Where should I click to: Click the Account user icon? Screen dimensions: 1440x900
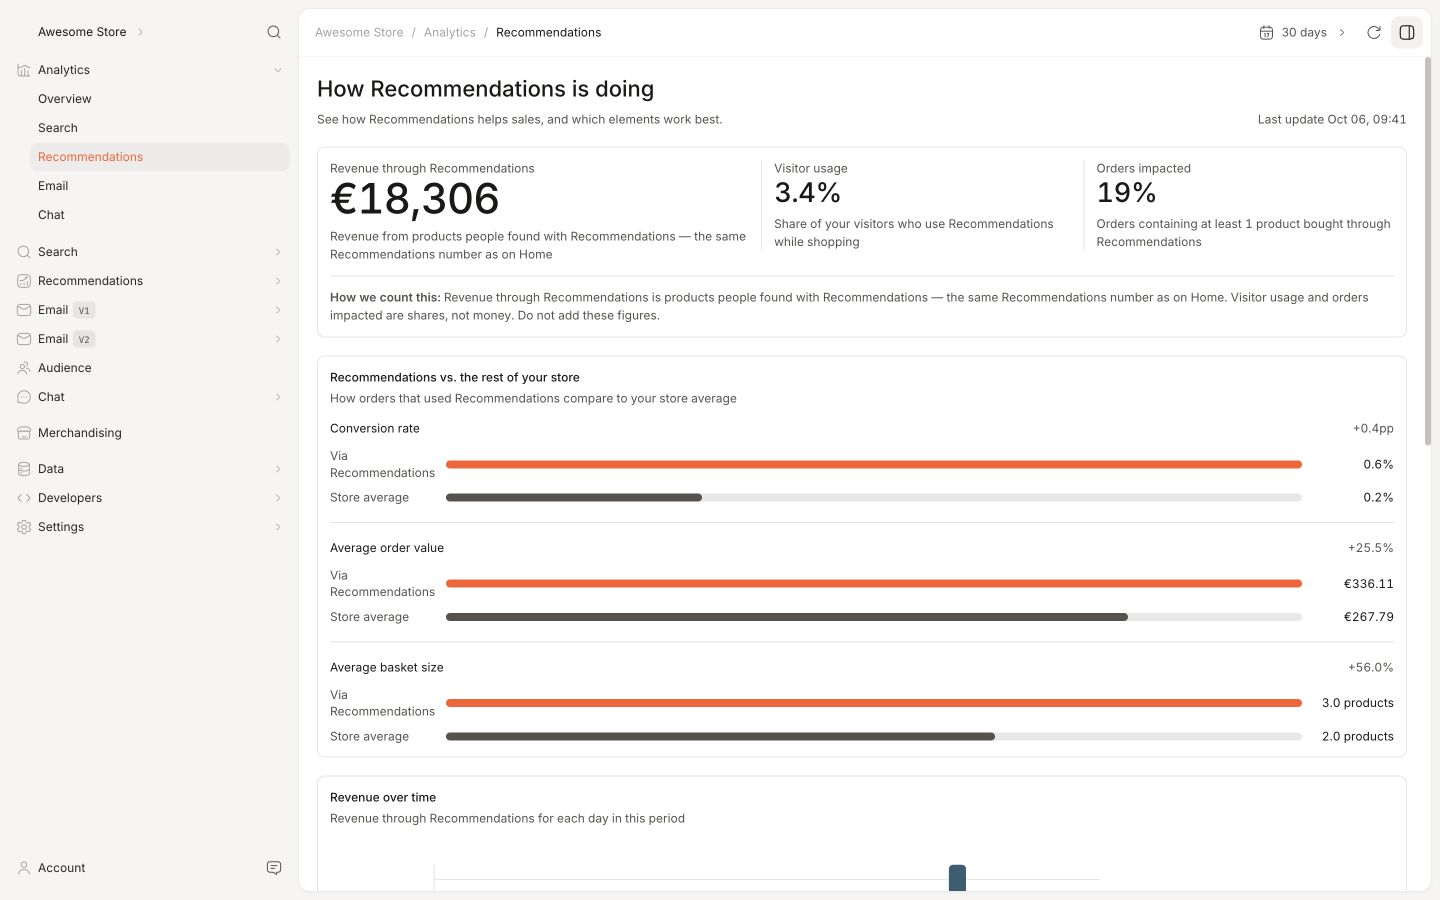[24, 868]
